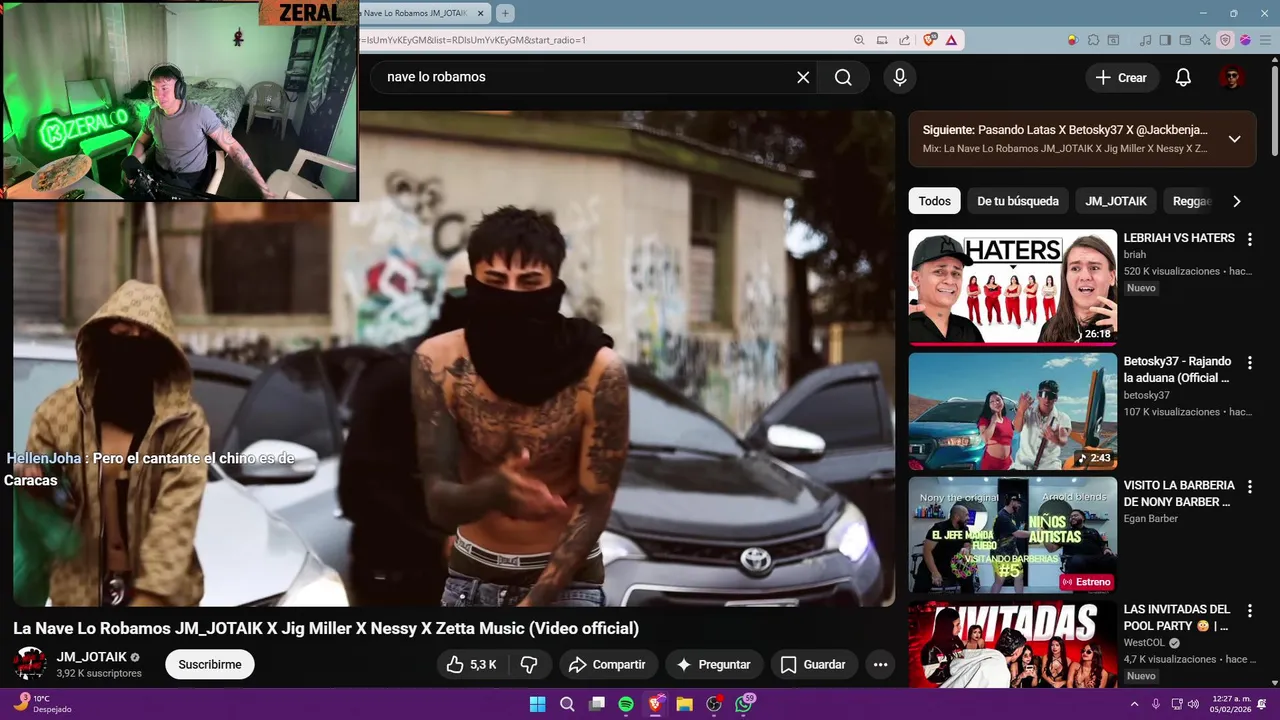
Task: Open more actions for the video
Action: point(880,664)
